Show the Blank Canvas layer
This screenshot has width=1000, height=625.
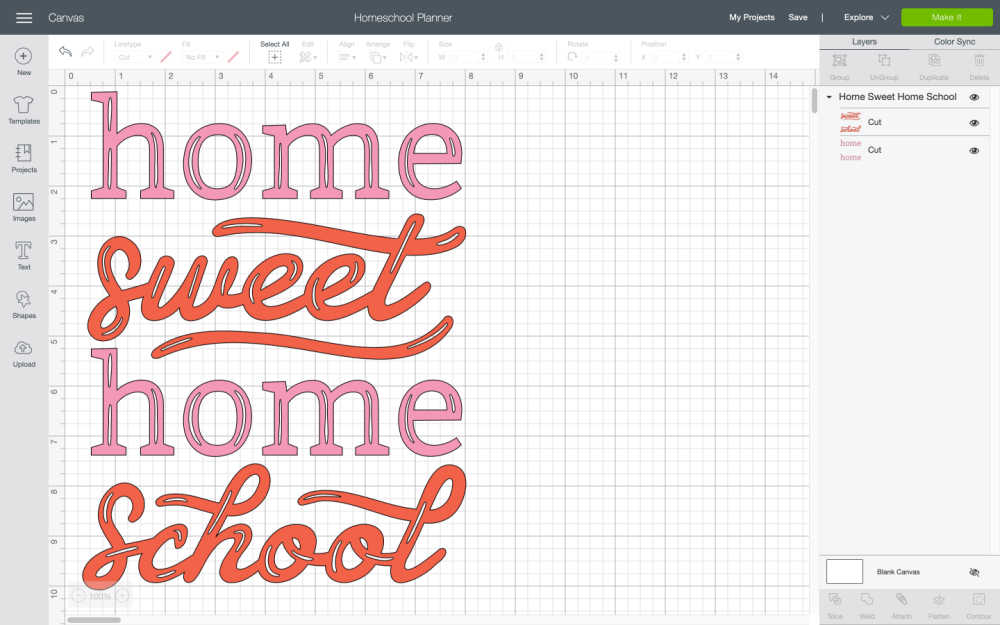(974, 572)
